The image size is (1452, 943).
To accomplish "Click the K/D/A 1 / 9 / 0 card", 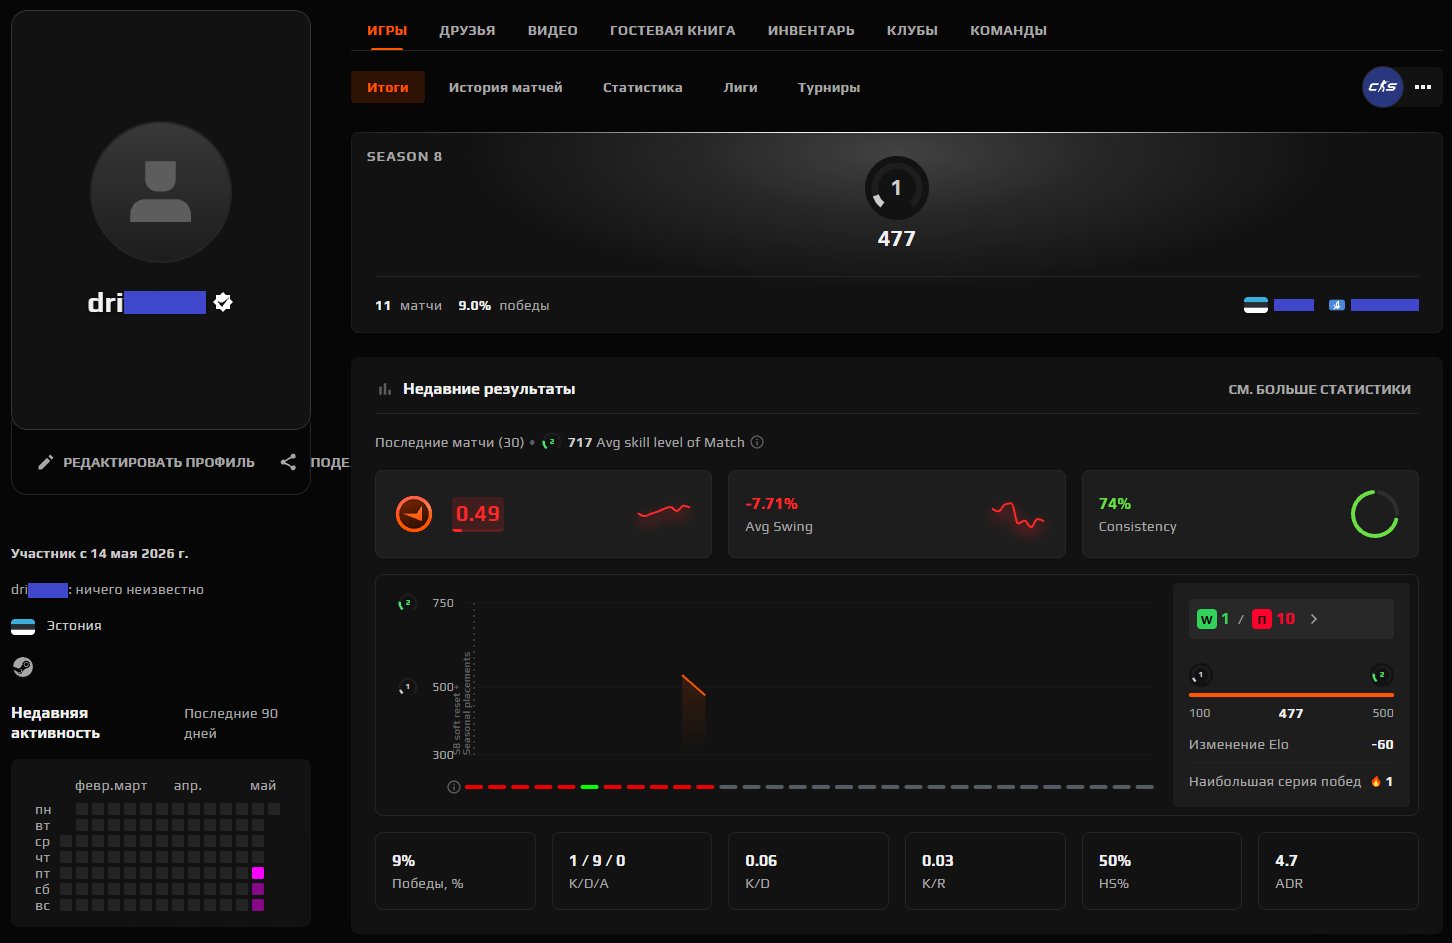I will 632,871.
